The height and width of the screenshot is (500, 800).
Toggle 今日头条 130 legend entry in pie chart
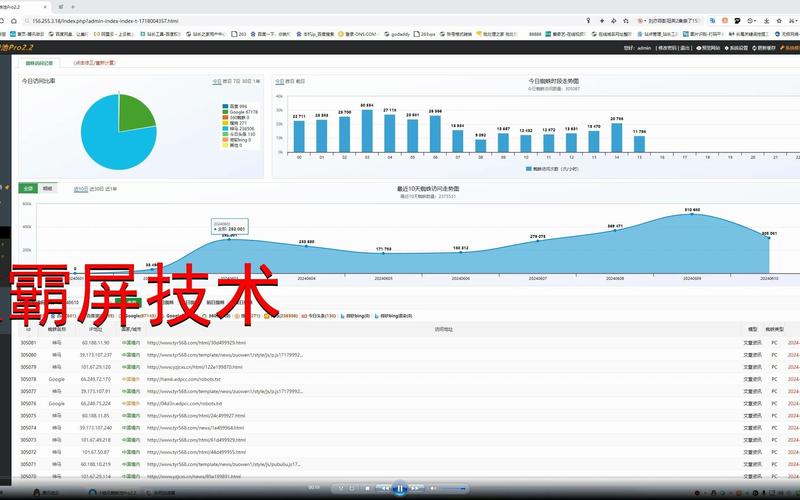(x=239, y=134)
